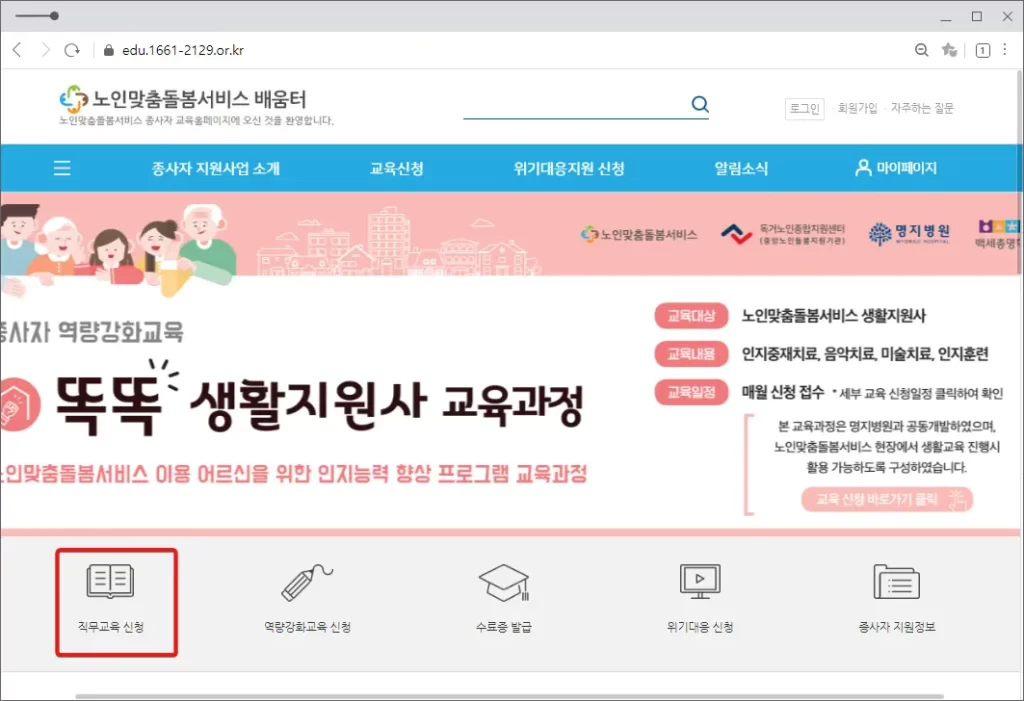Go to 알림소식 in the navigation bar
This screenshot has height=701, width=1024.
click(x=741, y=169)
